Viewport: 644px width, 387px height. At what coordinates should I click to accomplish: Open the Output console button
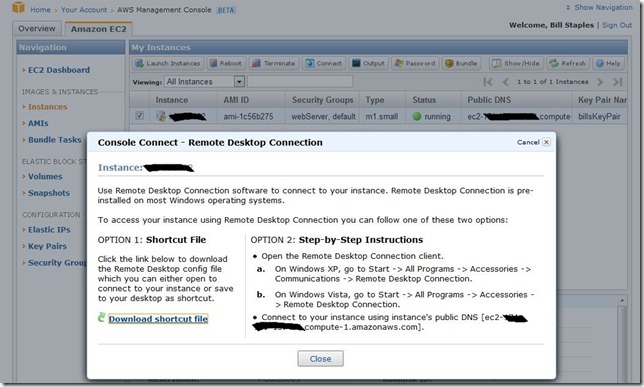[368, 63]
